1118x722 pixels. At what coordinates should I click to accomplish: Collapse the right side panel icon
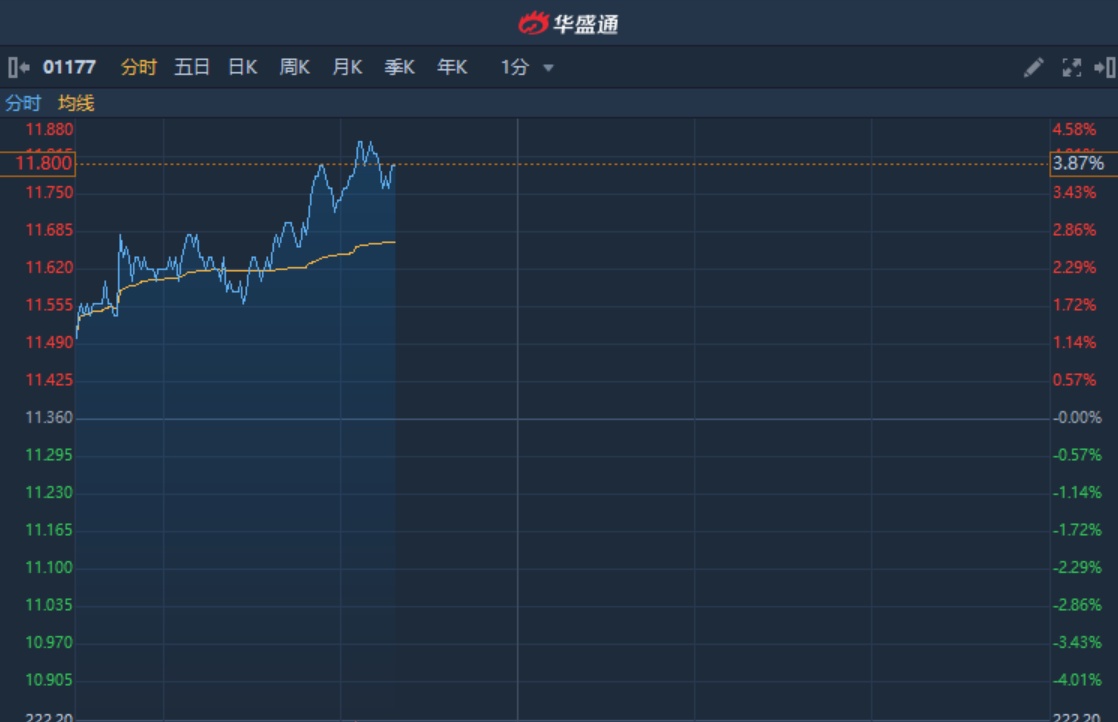[x=1104, y=67]
